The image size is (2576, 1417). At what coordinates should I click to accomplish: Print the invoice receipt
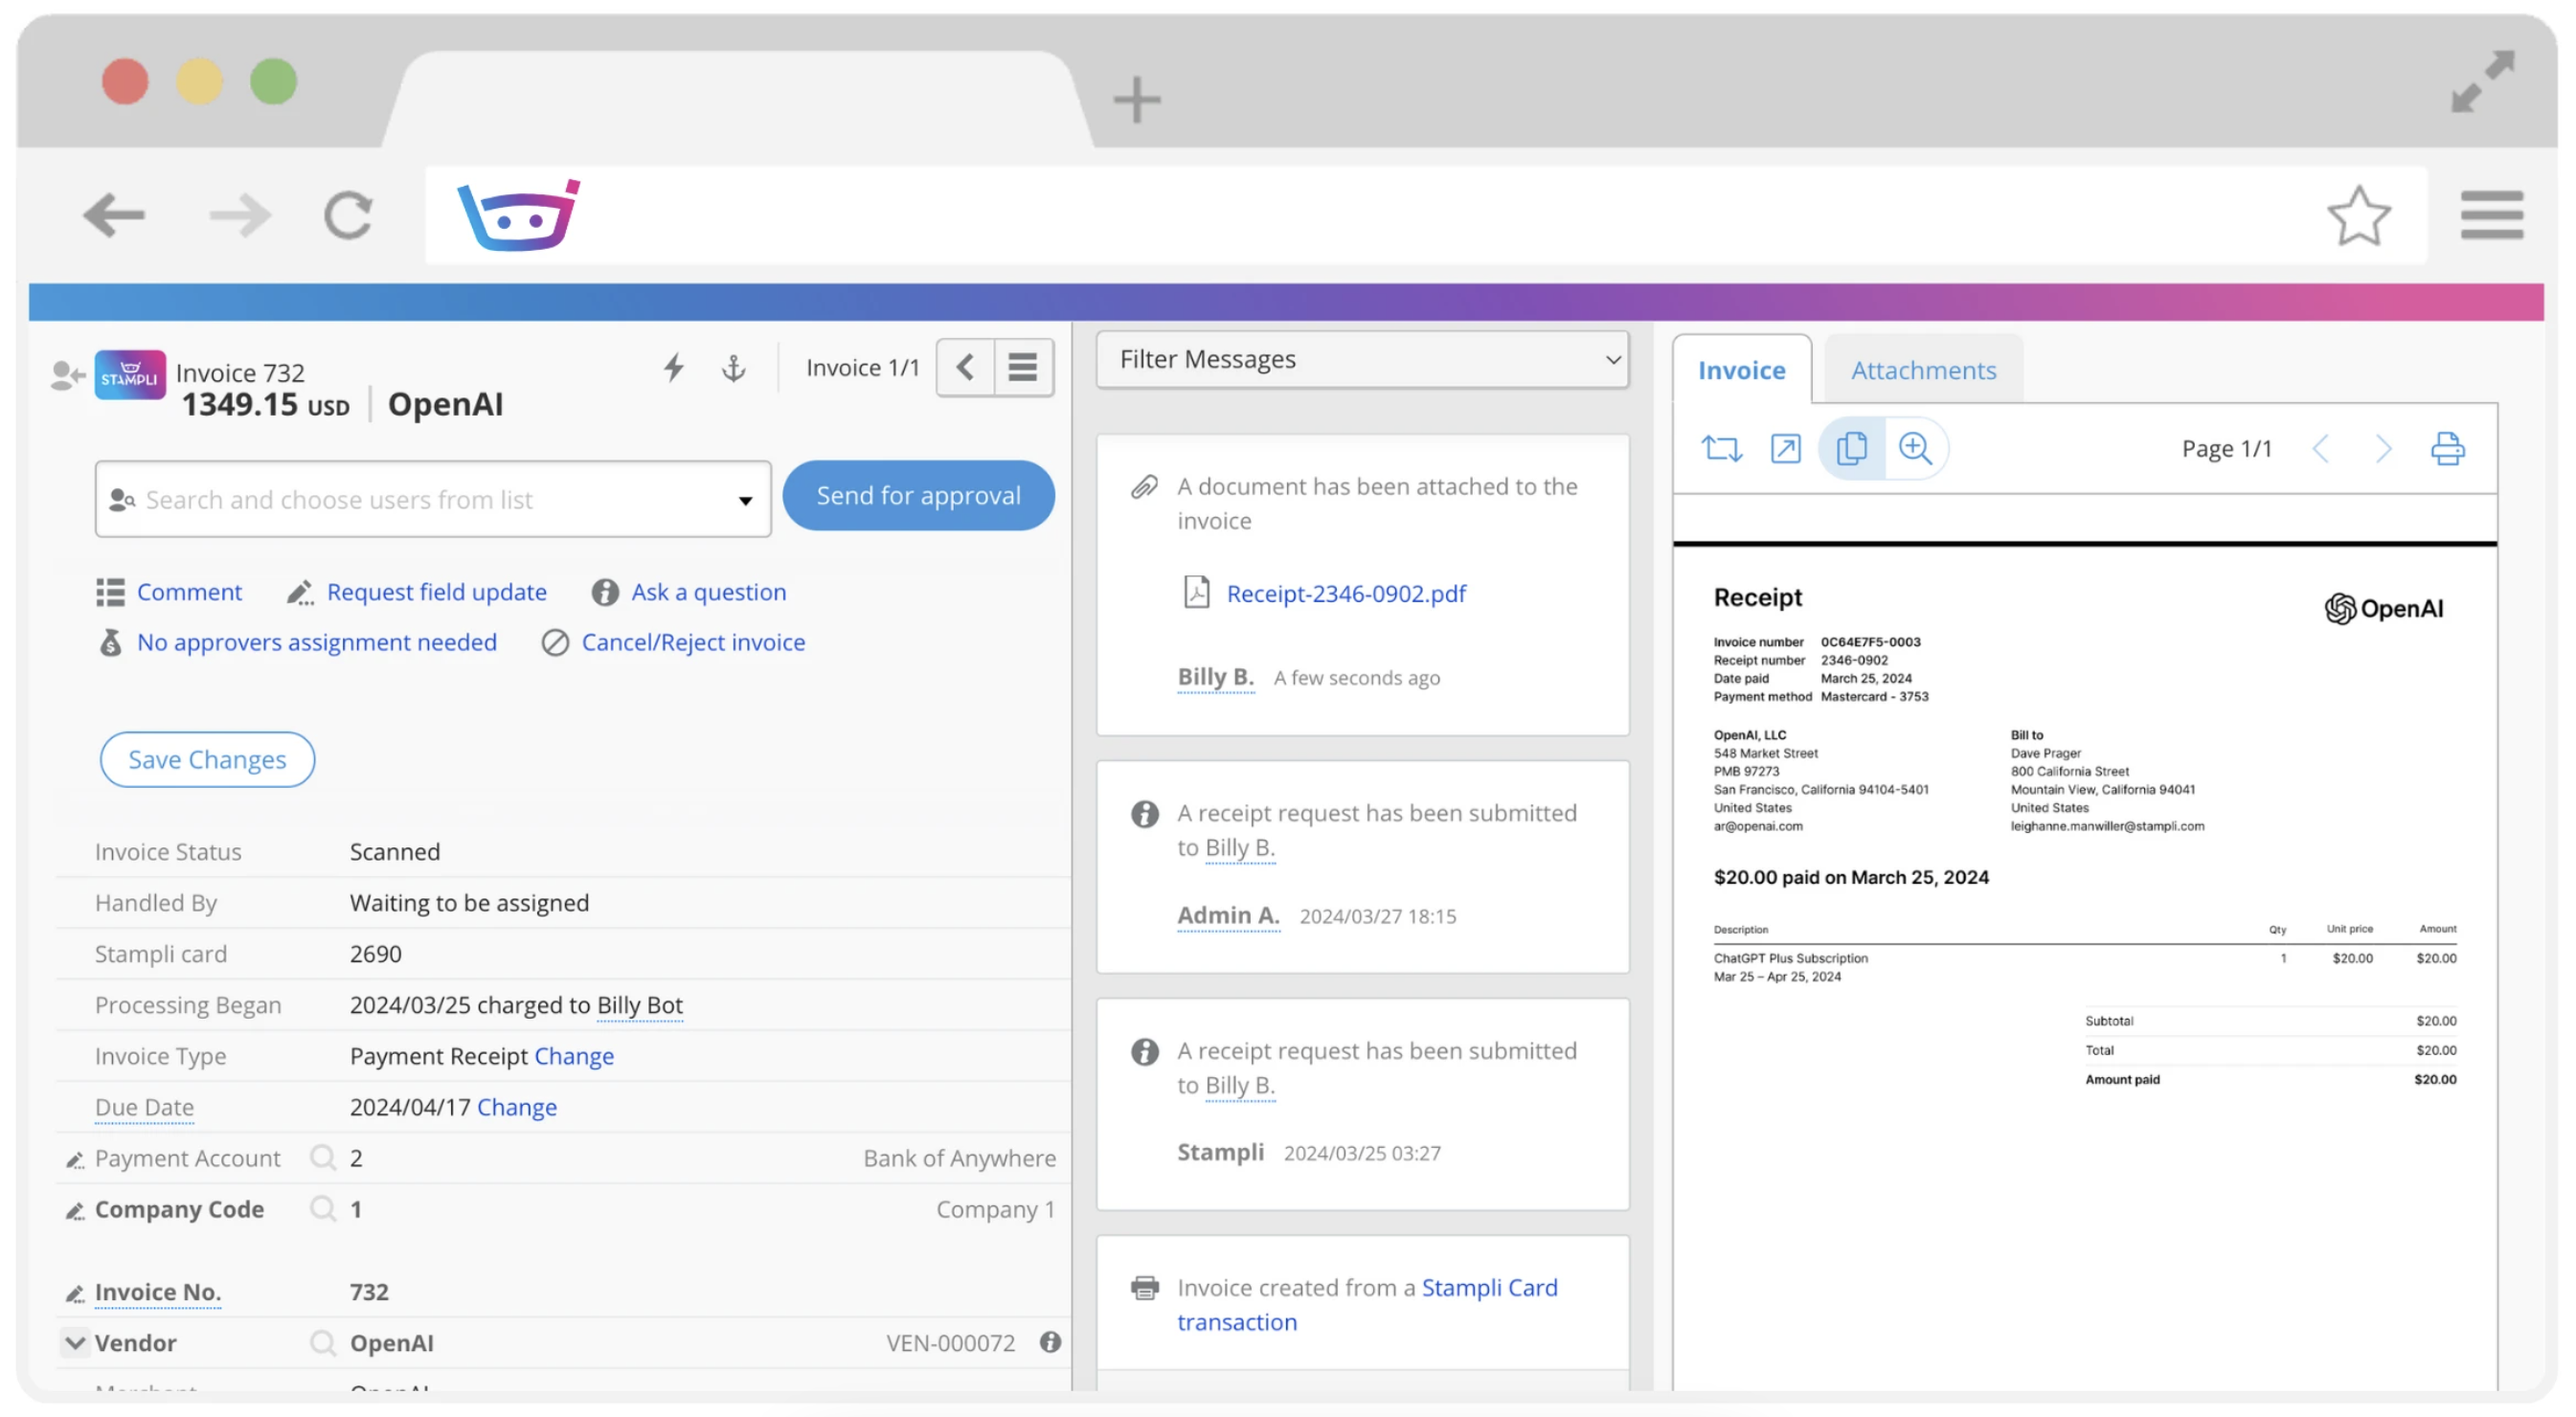tap(2448, 449)
